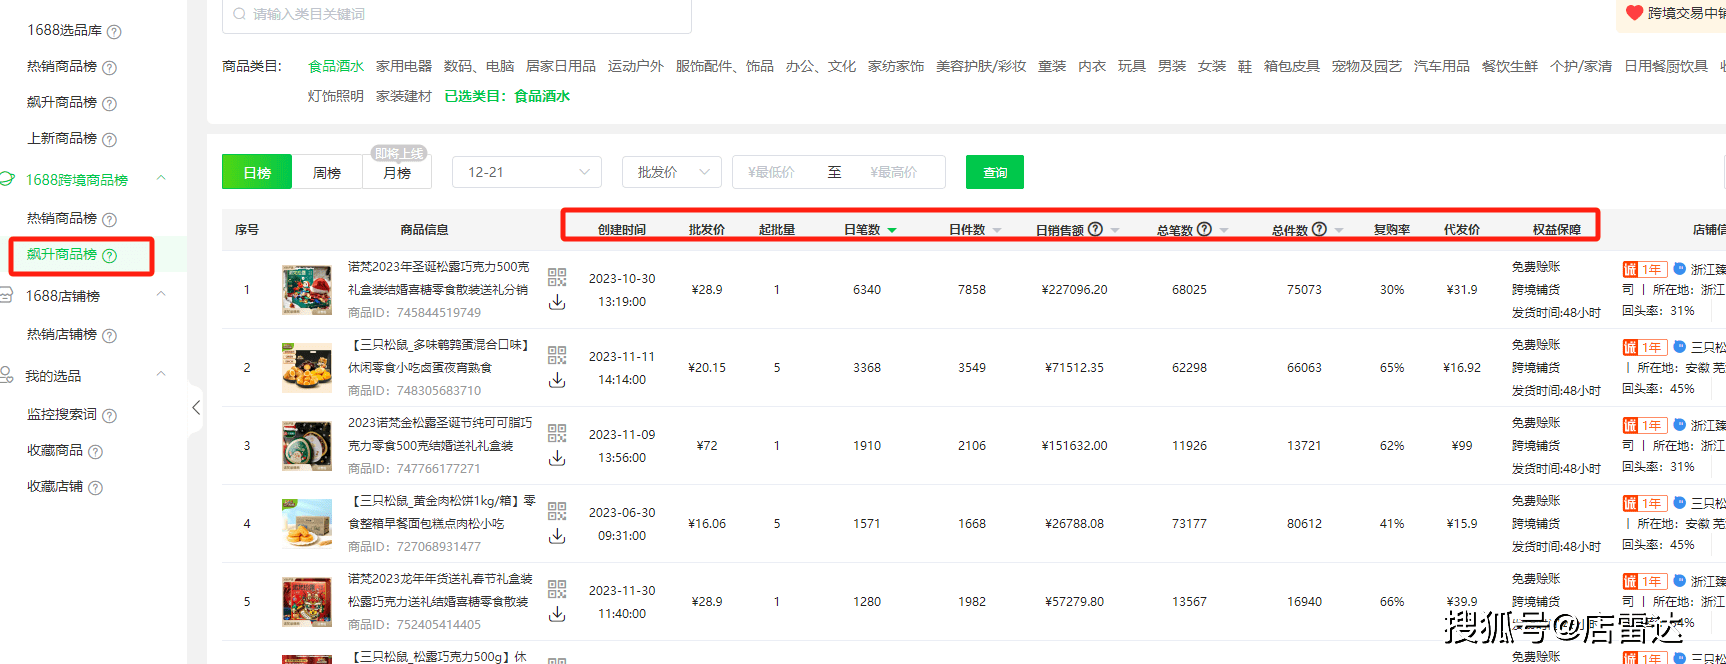Select the 数码、电脑 category
This screenshot has width=1726, height=664.
[x=479, y=66]
